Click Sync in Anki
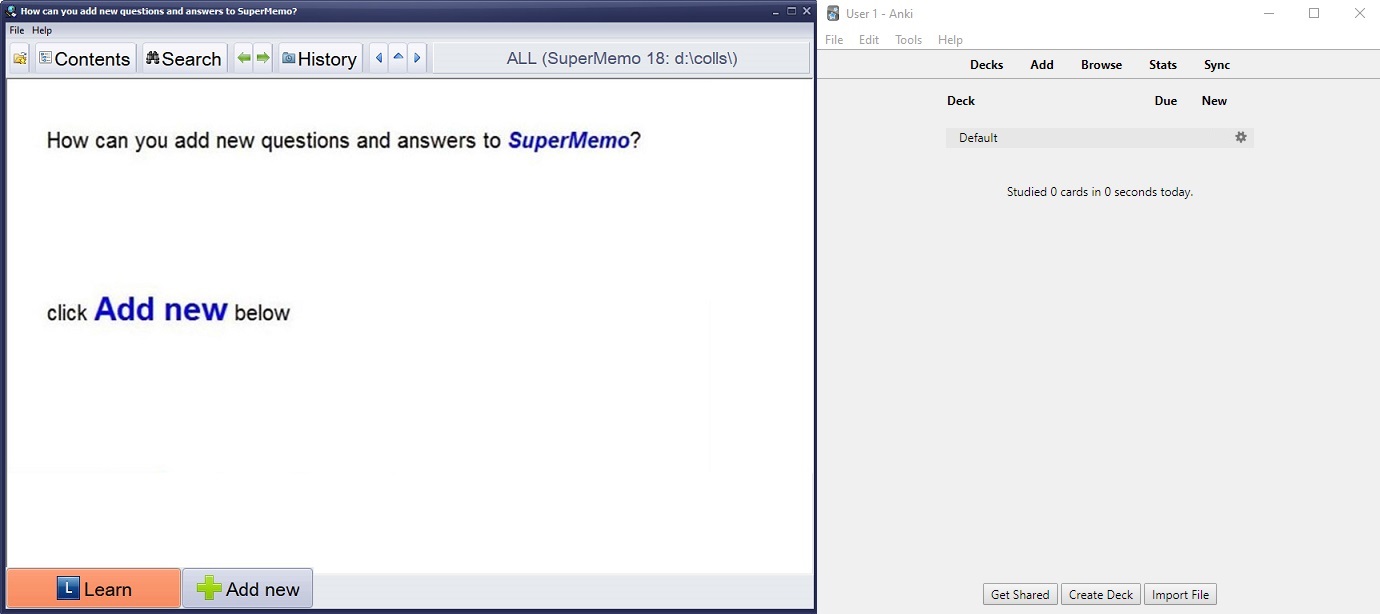1380x614 pixels. tap(1217, 65)
